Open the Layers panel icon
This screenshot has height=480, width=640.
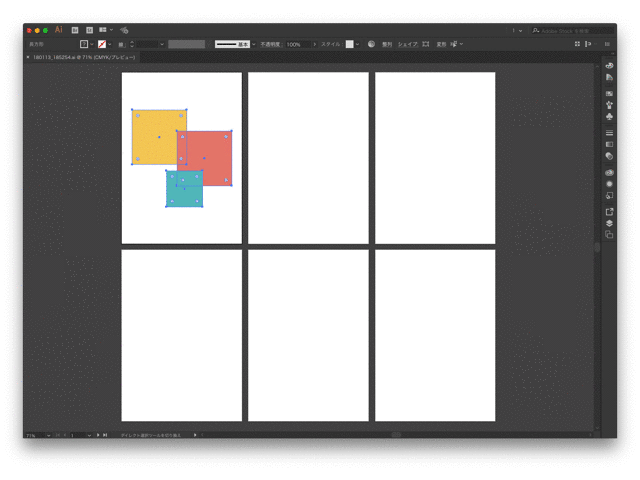click(610, 223)
